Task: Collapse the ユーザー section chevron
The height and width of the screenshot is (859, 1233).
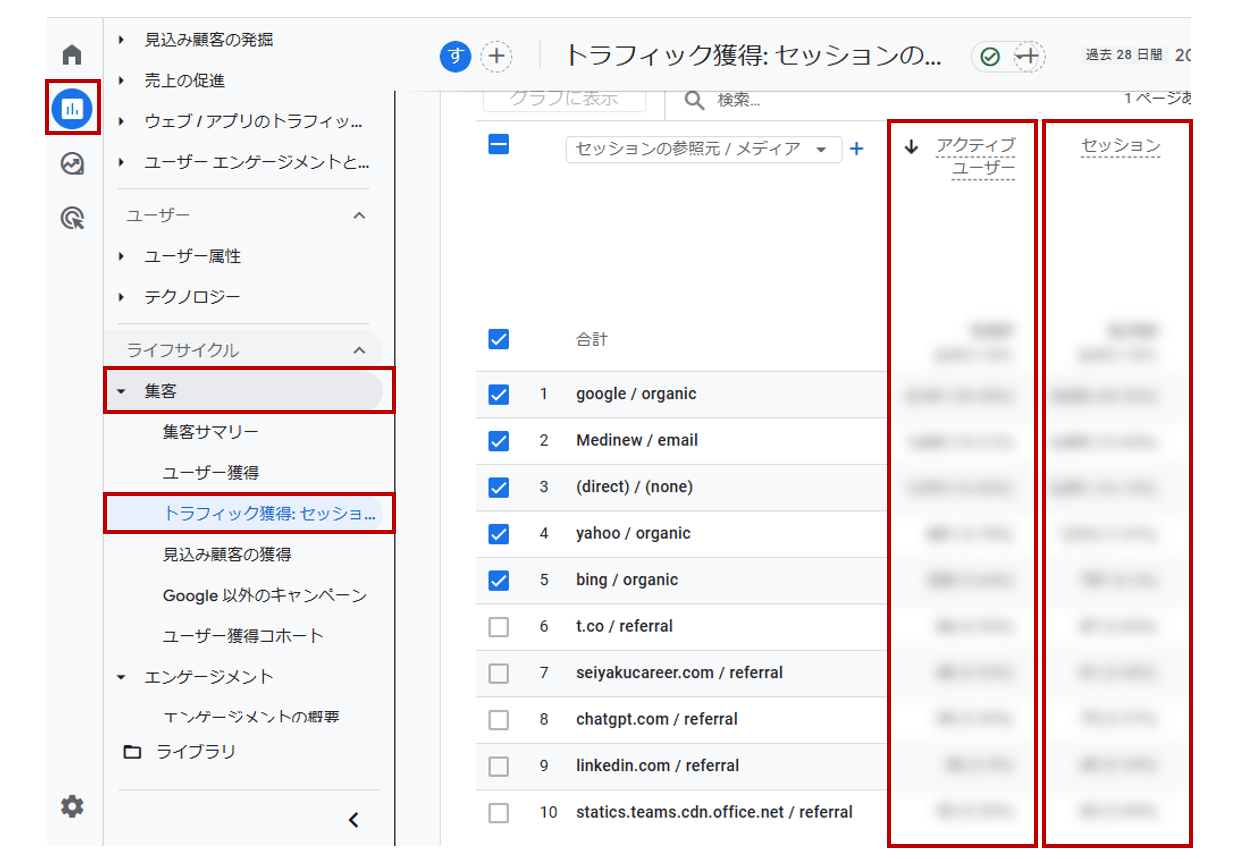Action: coord(358,215)
